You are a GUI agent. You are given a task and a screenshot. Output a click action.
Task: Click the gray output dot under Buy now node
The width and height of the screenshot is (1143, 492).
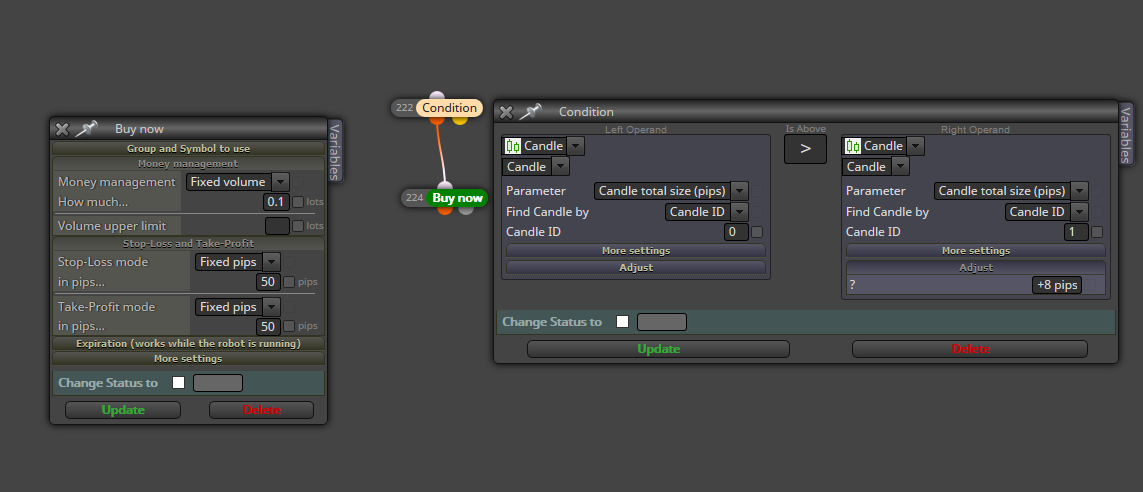[466, 210]
